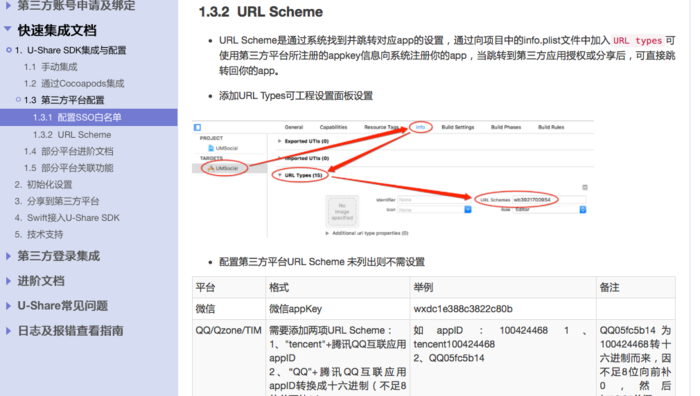Click the bullet text 添加URL Types可工程设置面板设置
The height and width of the screenshot is (396, 700).
[296, 96]
